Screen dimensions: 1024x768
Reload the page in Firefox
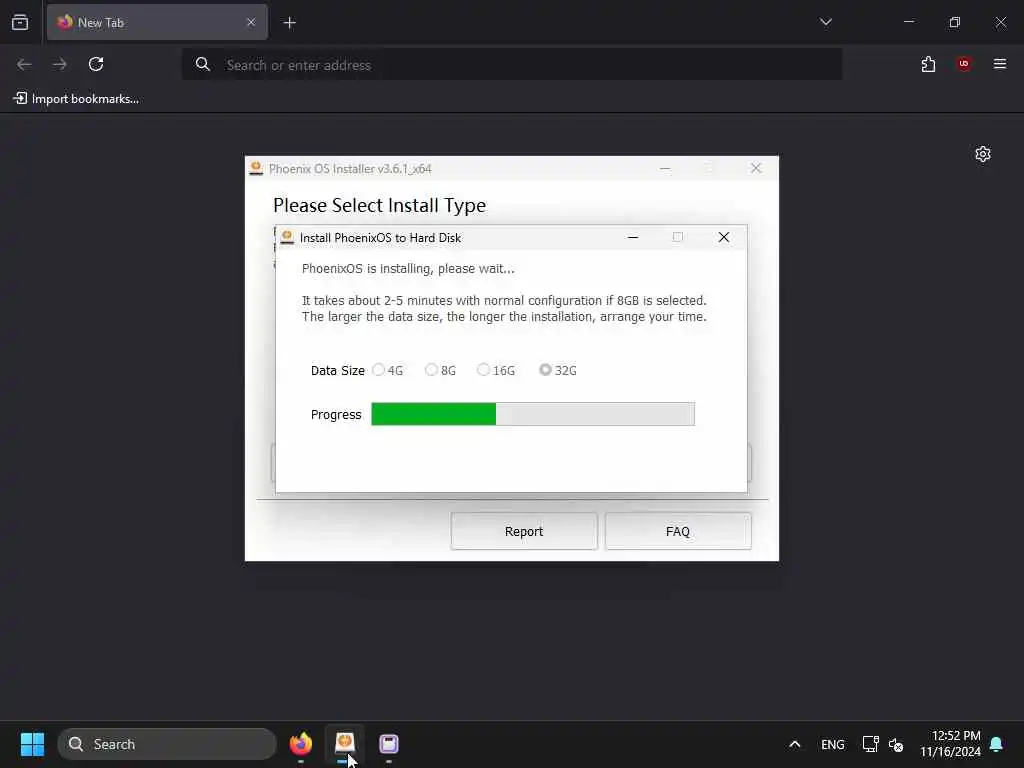pos(96,64)
